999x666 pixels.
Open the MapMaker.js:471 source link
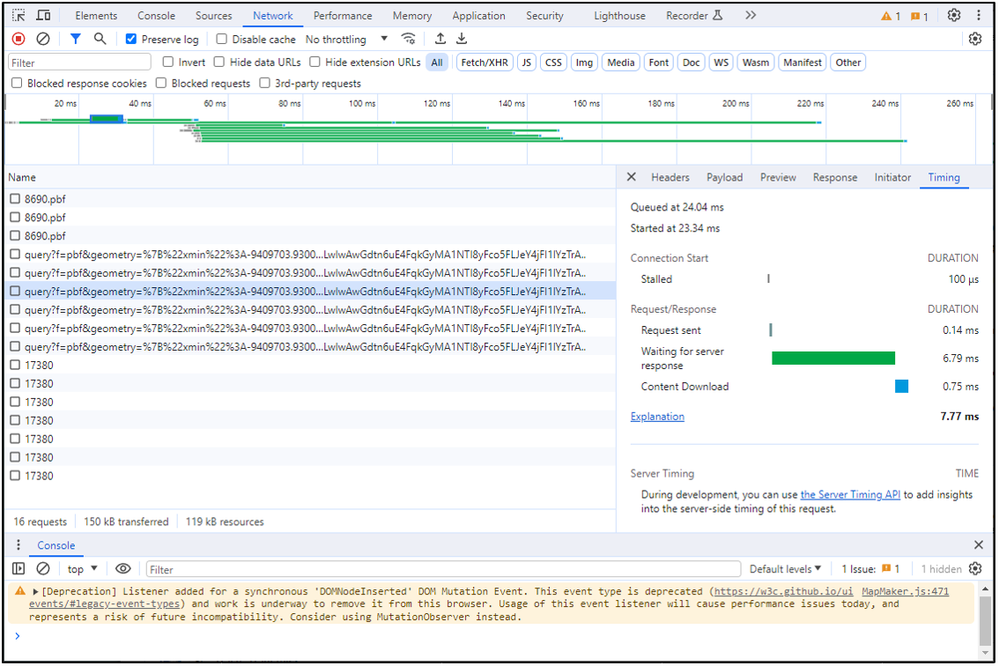pyautogui.click(x=905, y=591)
